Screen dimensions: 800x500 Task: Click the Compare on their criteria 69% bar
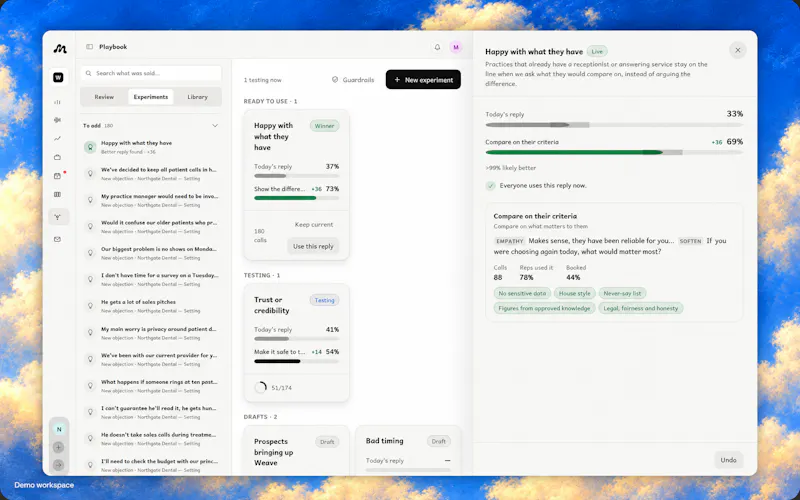coord(614,153)
